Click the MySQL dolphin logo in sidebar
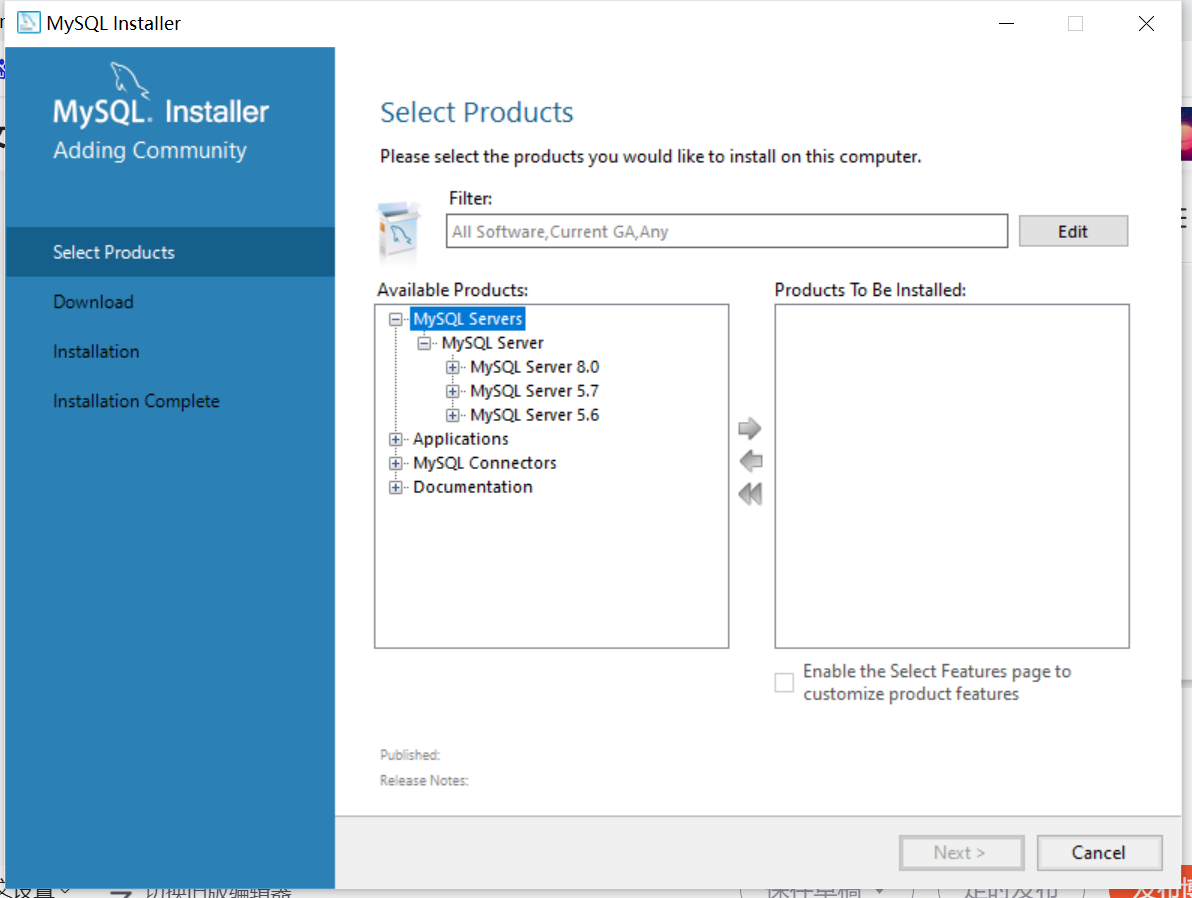1192x898 pixels. tap(129, 79)
